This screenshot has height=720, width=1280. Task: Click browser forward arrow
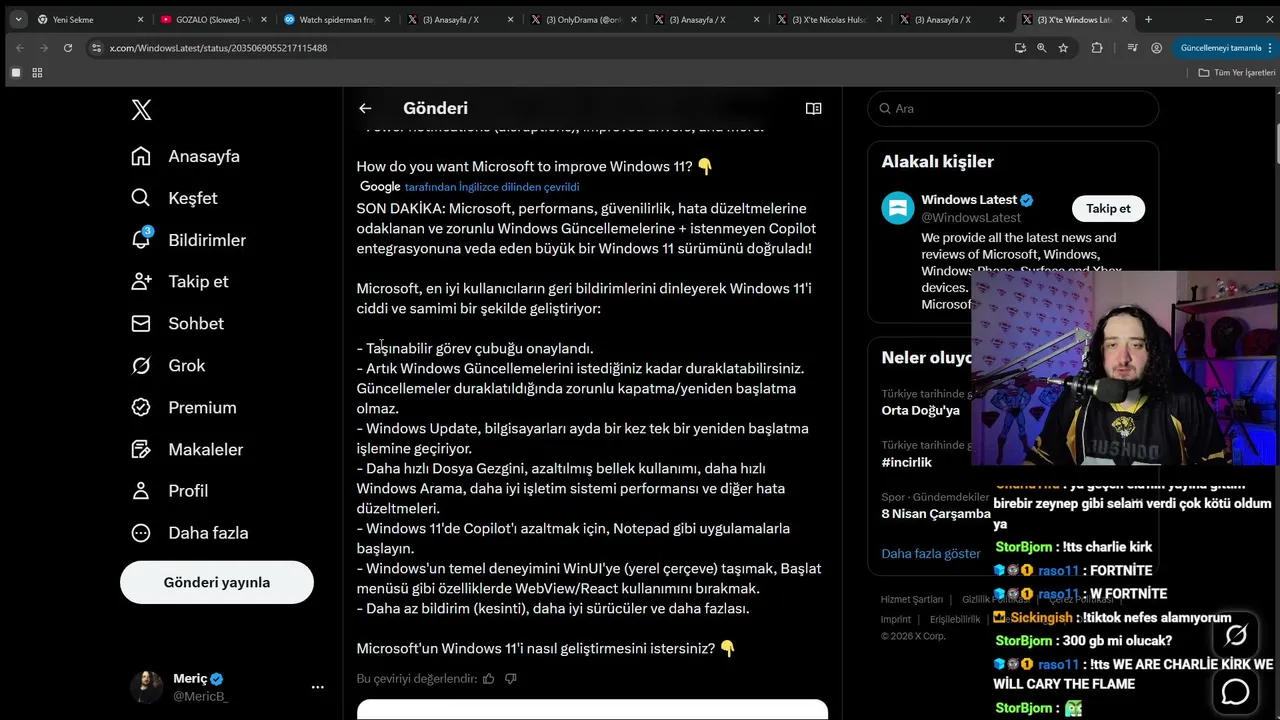(x=44, y=47)
